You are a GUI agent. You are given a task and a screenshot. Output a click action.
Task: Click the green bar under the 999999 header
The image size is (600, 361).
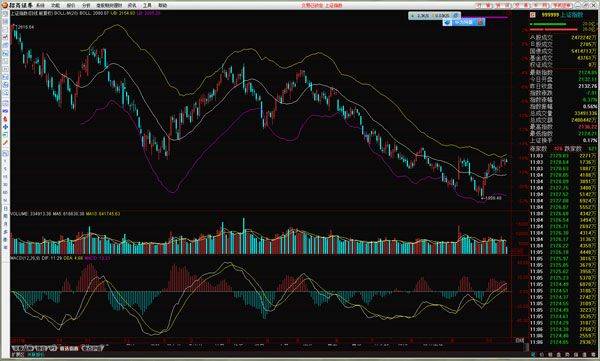click(x=548, y=24)
